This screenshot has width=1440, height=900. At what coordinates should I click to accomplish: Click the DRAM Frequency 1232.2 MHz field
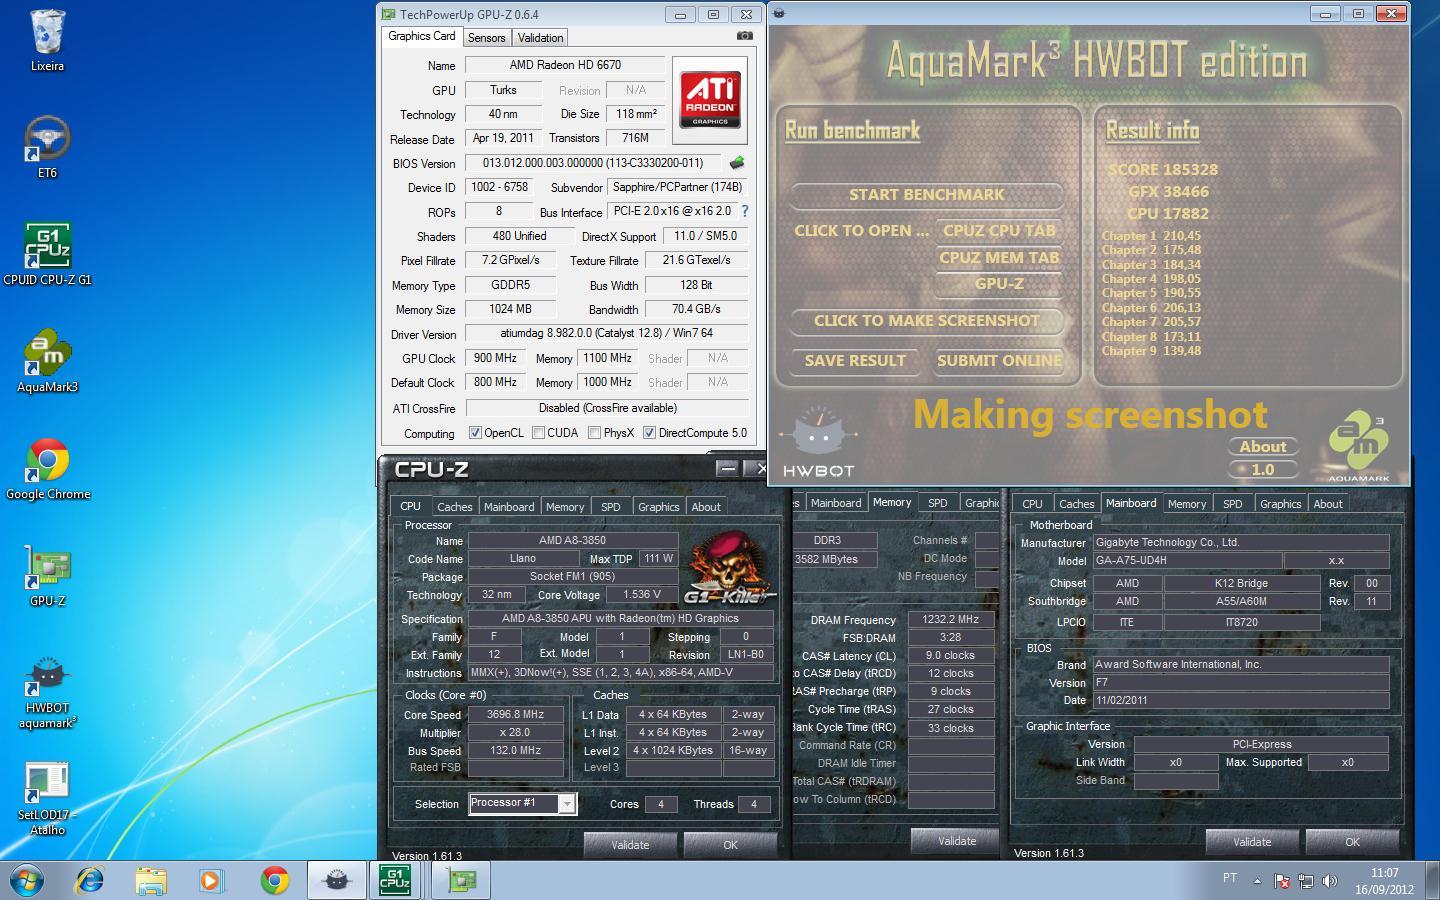[951, 620]
